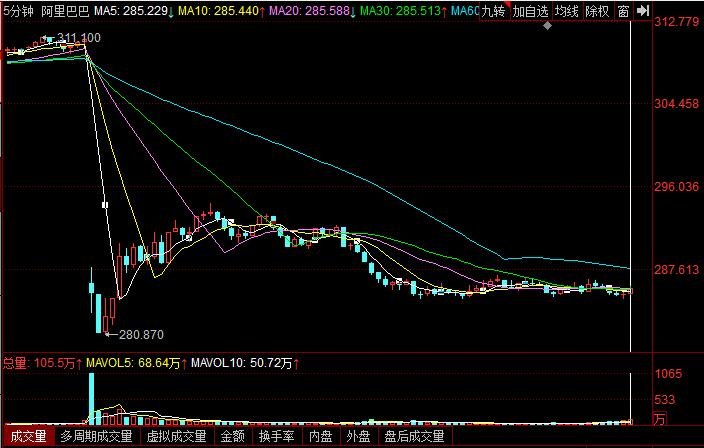Click the 533 volume axis label

pyautogui.click(x=664, y=399)
